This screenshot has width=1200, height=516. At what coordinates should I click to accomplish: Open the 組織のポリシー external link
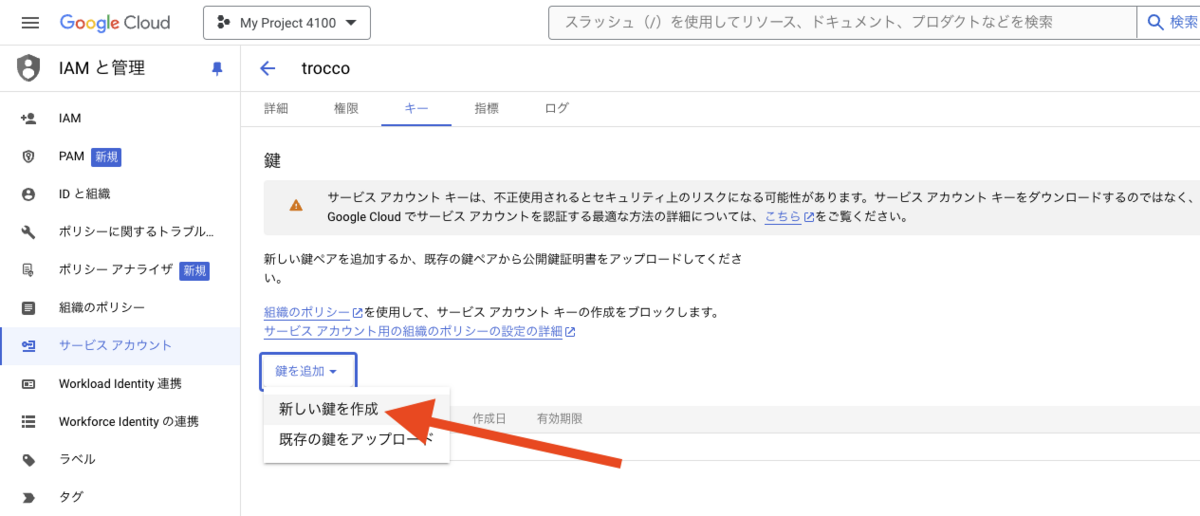pyautogui.click(x=313, y=312)
